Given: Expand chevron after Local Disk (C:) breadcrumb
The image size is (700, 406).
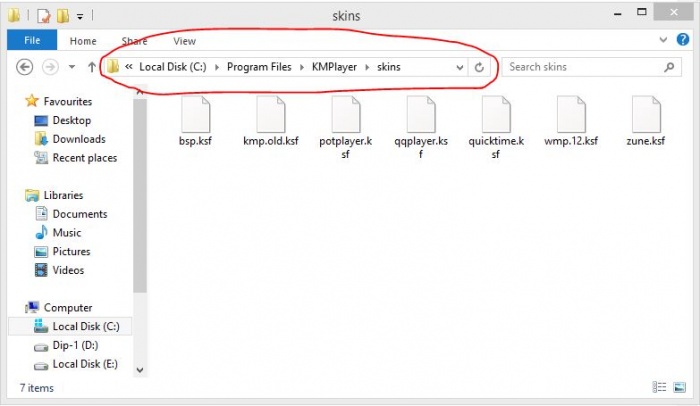Looking at the screenshot, I should tap(217, 67).
